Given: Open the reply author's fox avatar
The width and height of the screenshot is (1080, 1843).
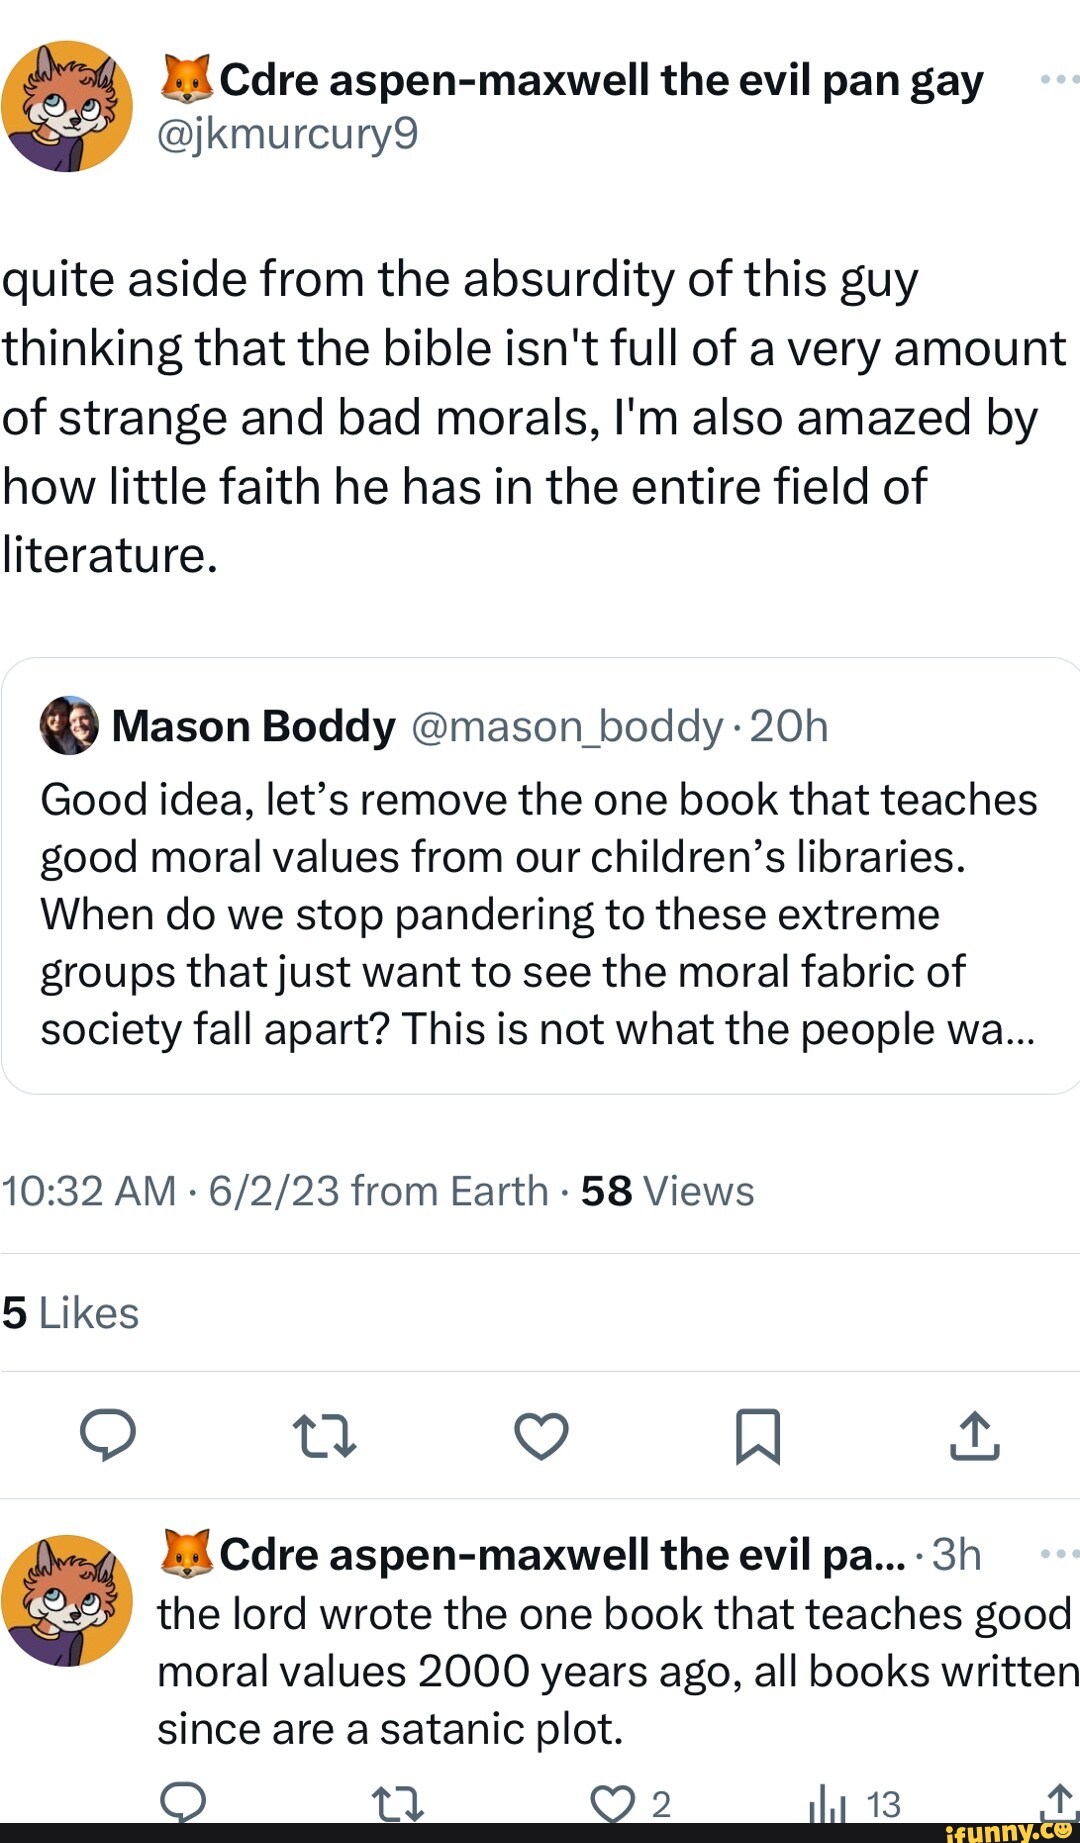Looking at the screenshot, I should pyautogui.click(x=67, y=1600).
